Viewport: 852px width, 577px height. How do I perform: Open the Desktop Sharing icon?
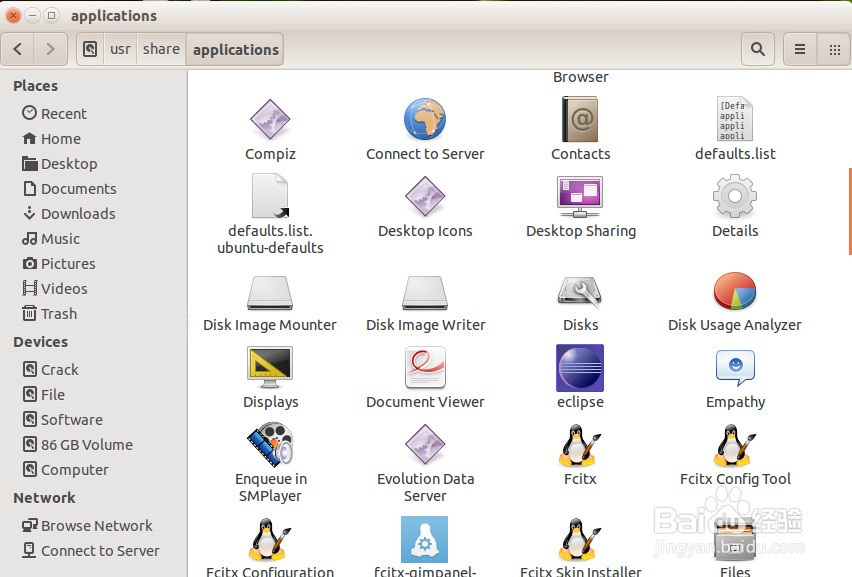[580, 196]
